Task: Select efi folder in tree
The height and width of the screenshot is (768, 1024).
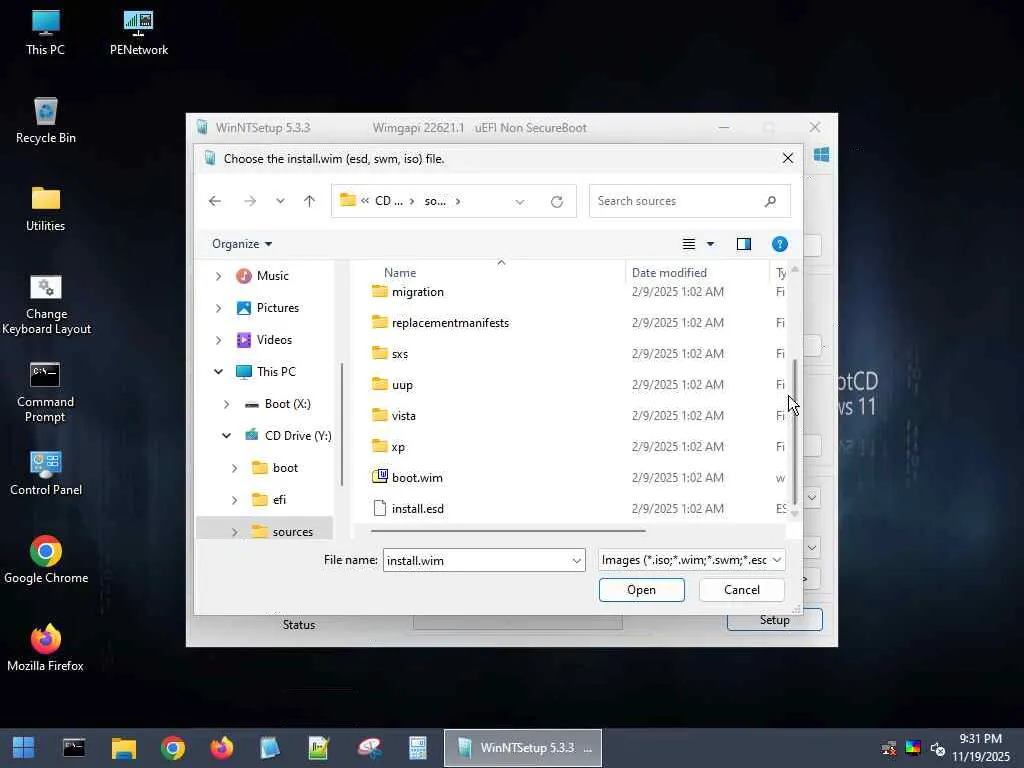Action: pos(279,500)
